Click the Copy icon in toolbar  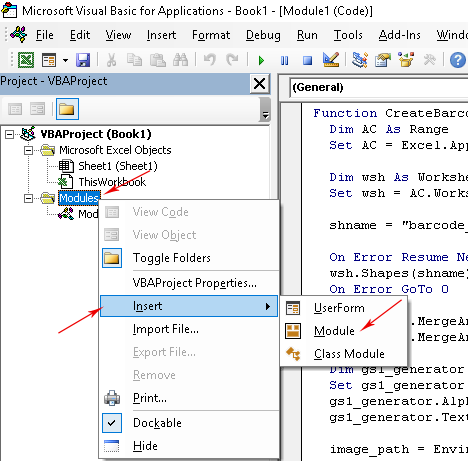click(134, 60)
